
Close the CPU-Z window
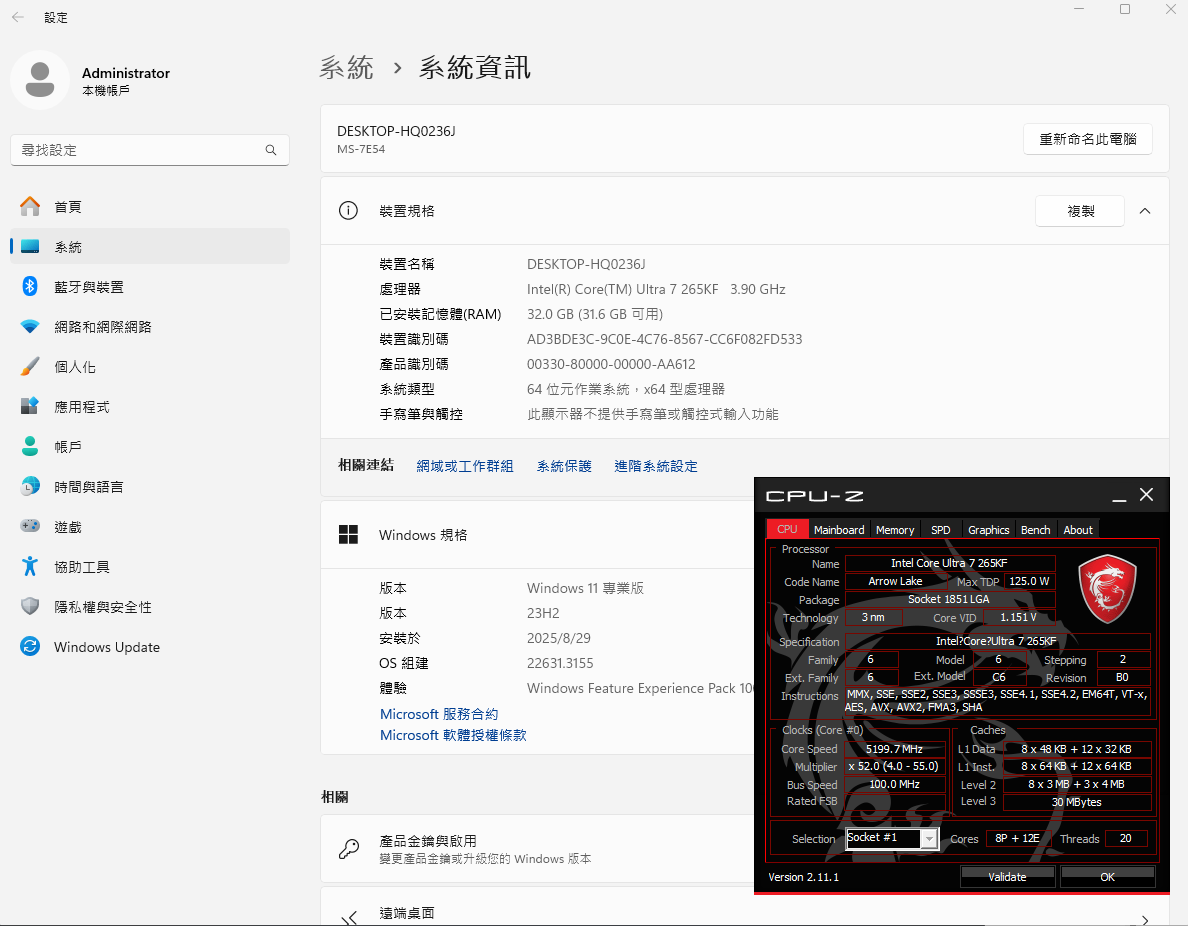[1146, 495]
